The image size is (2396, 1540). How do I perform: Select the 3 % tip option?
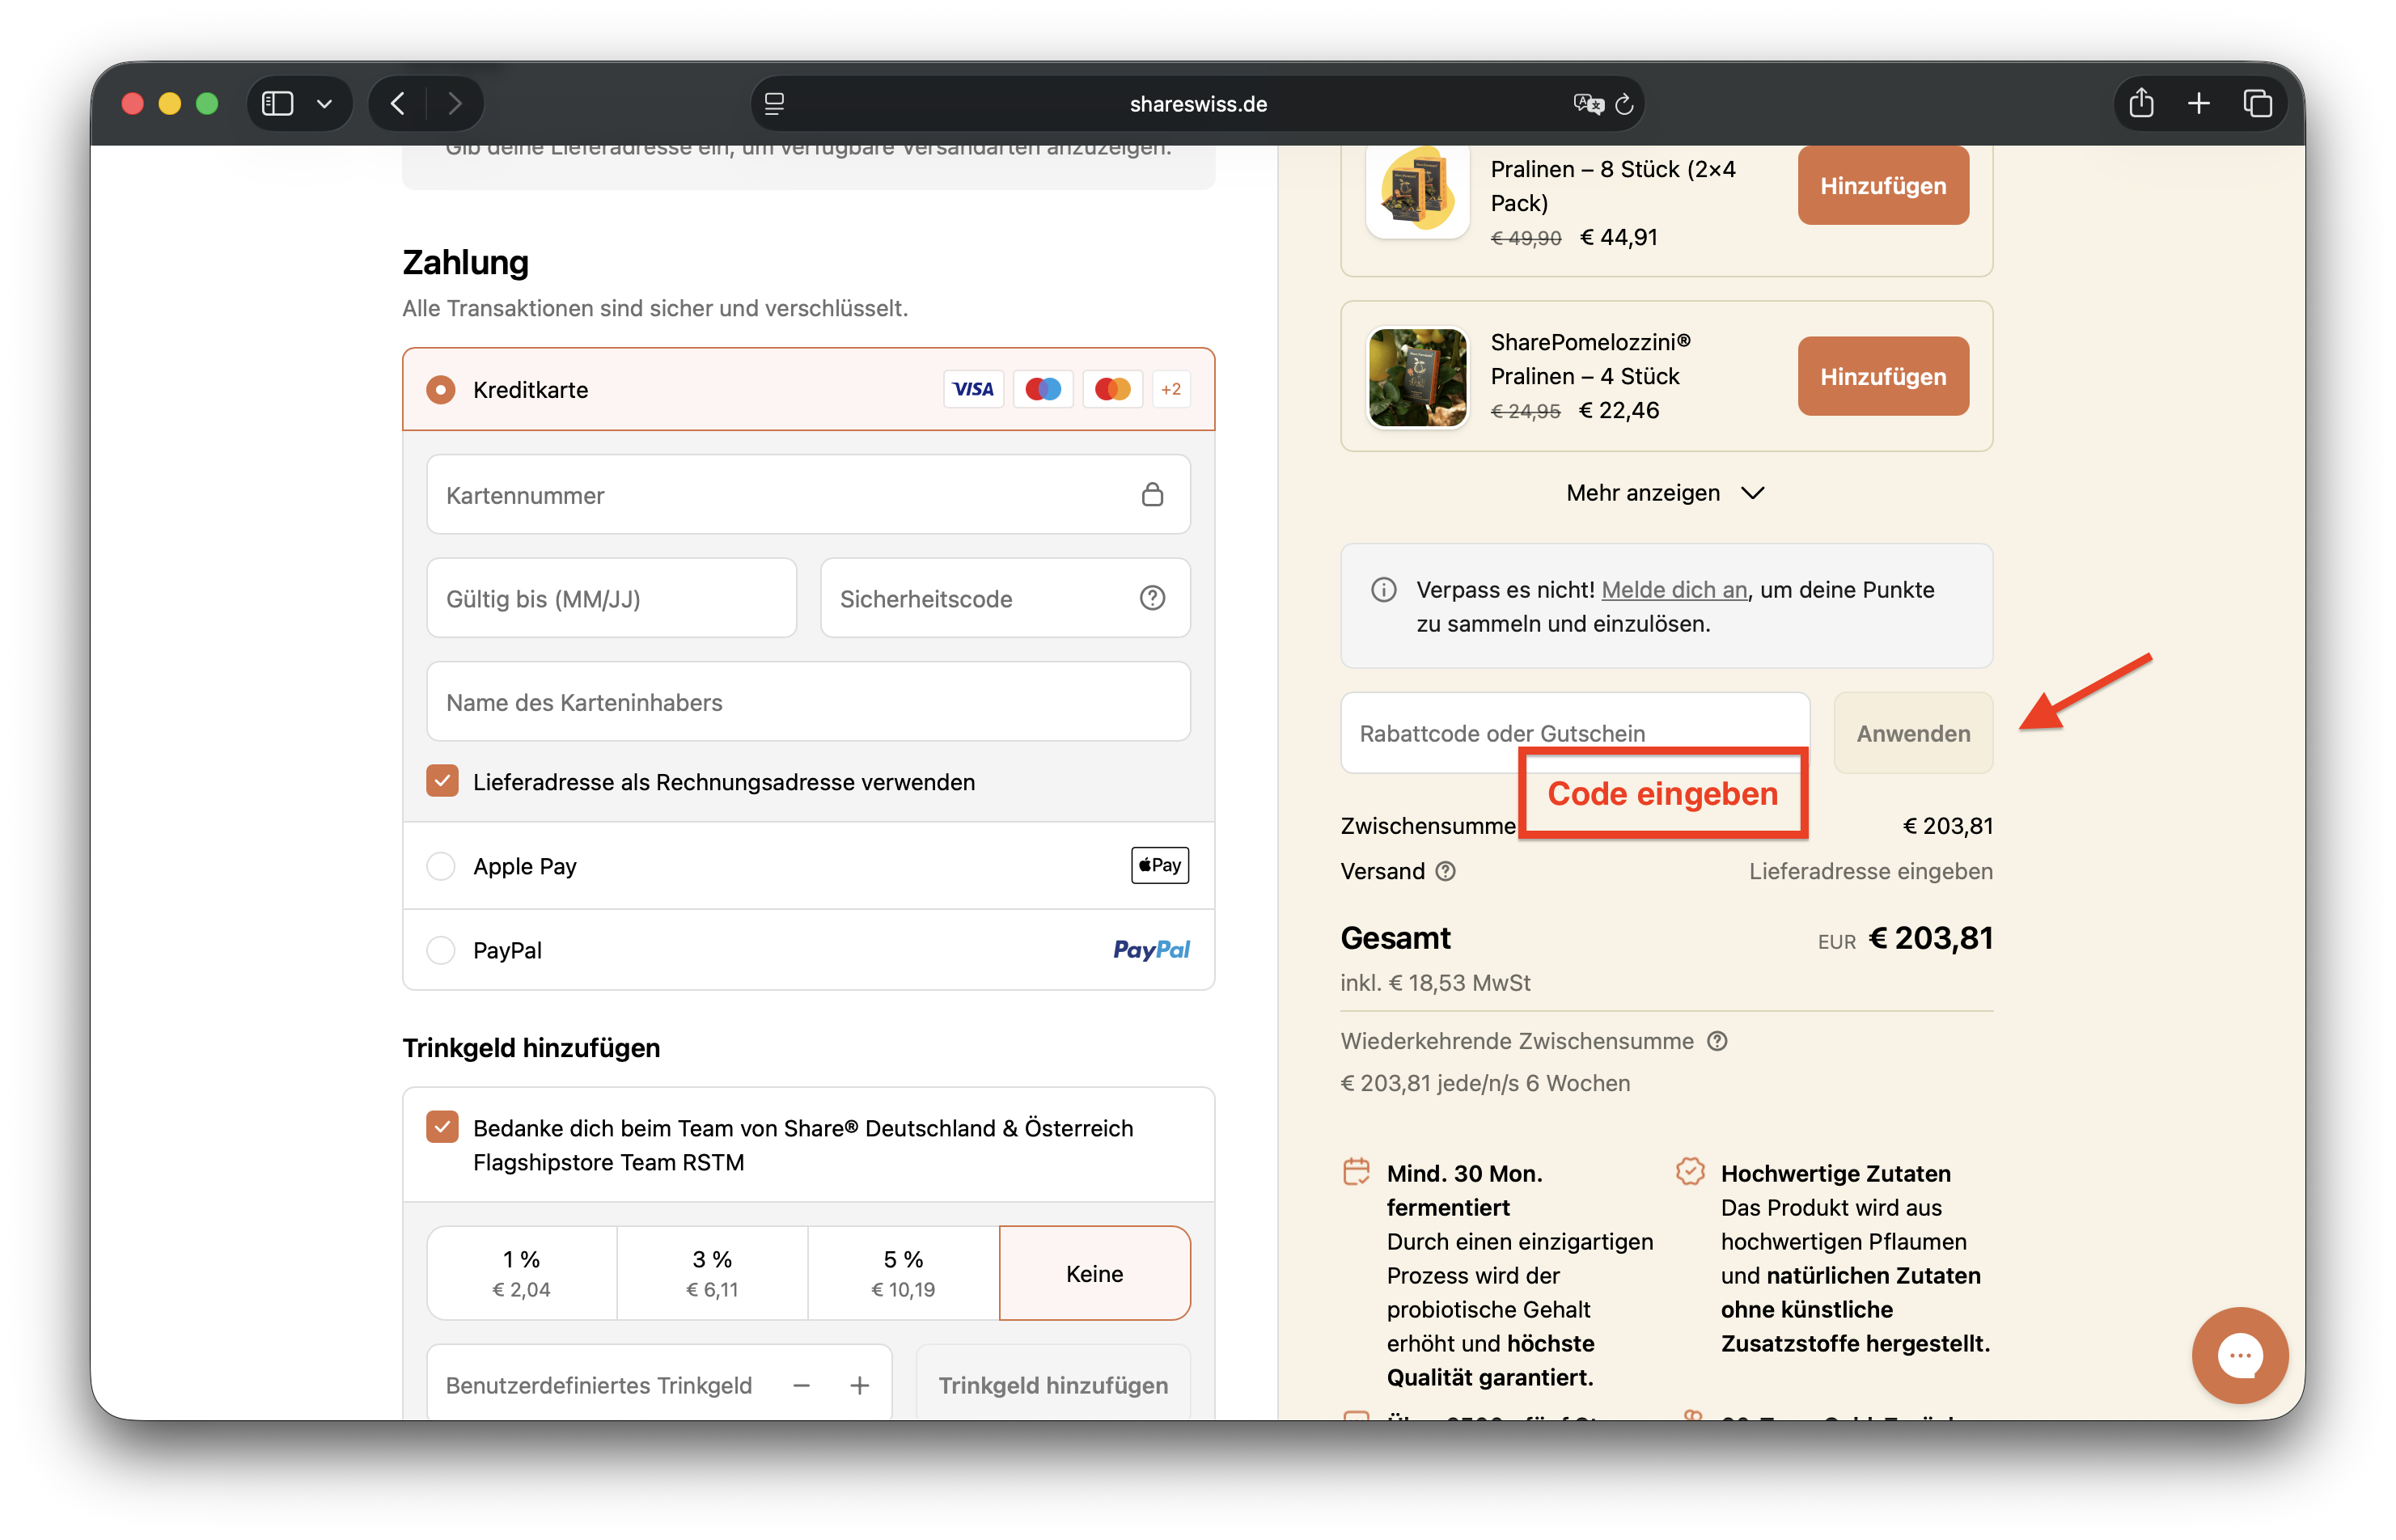point(712,1273)
